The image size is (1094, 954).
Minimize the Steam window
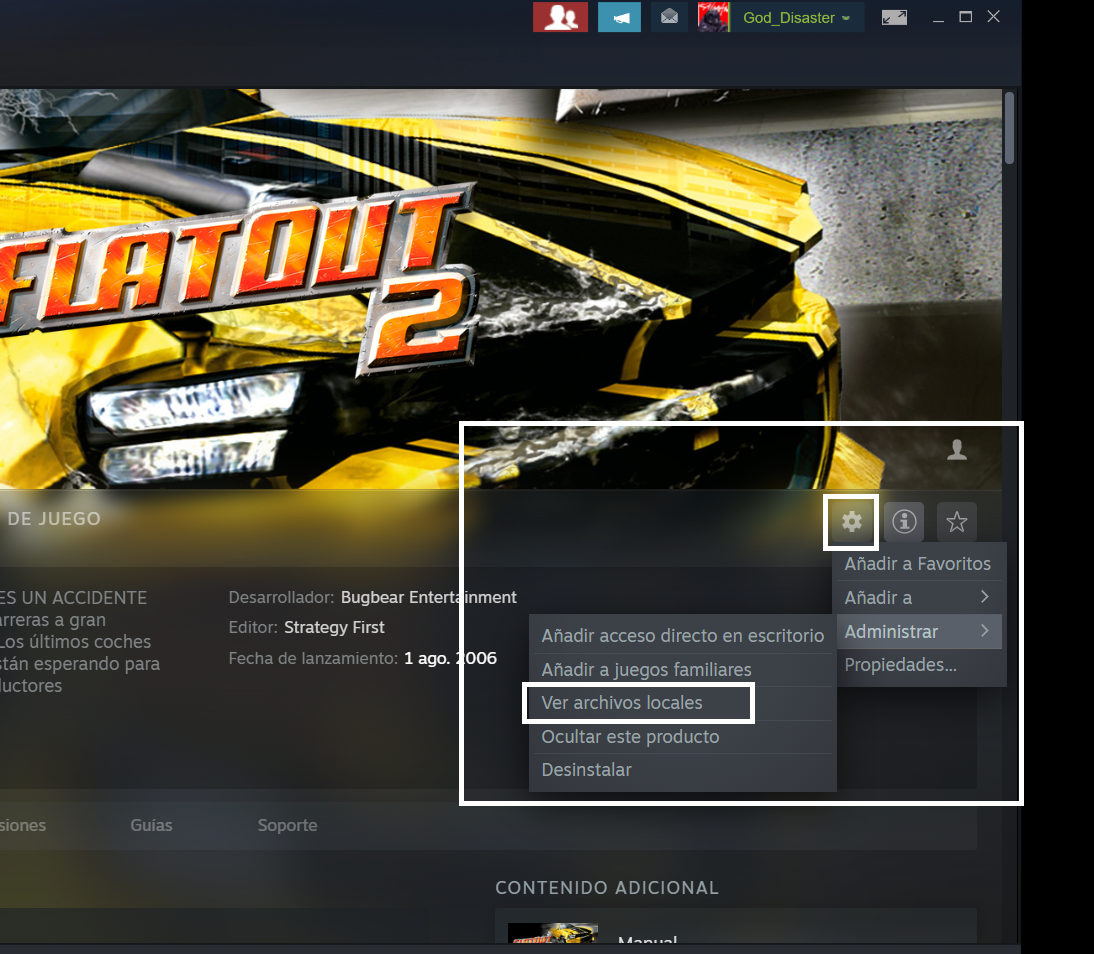(938, 17)
